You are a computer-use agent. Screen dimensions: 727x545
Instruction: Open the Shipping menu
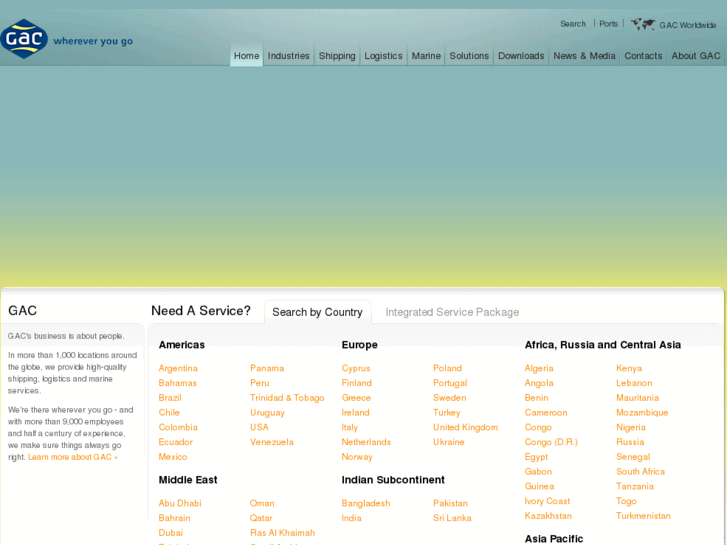[337, 56]
